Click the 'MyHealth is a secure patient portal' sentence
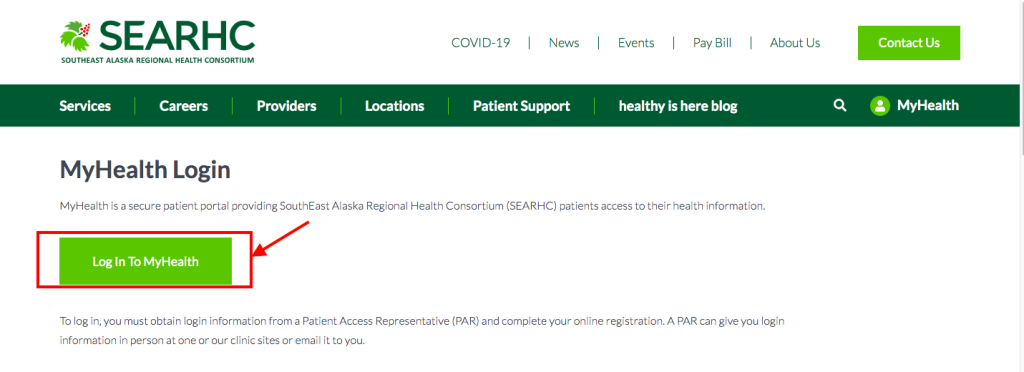1024x372 pixels. click(412, 206)
